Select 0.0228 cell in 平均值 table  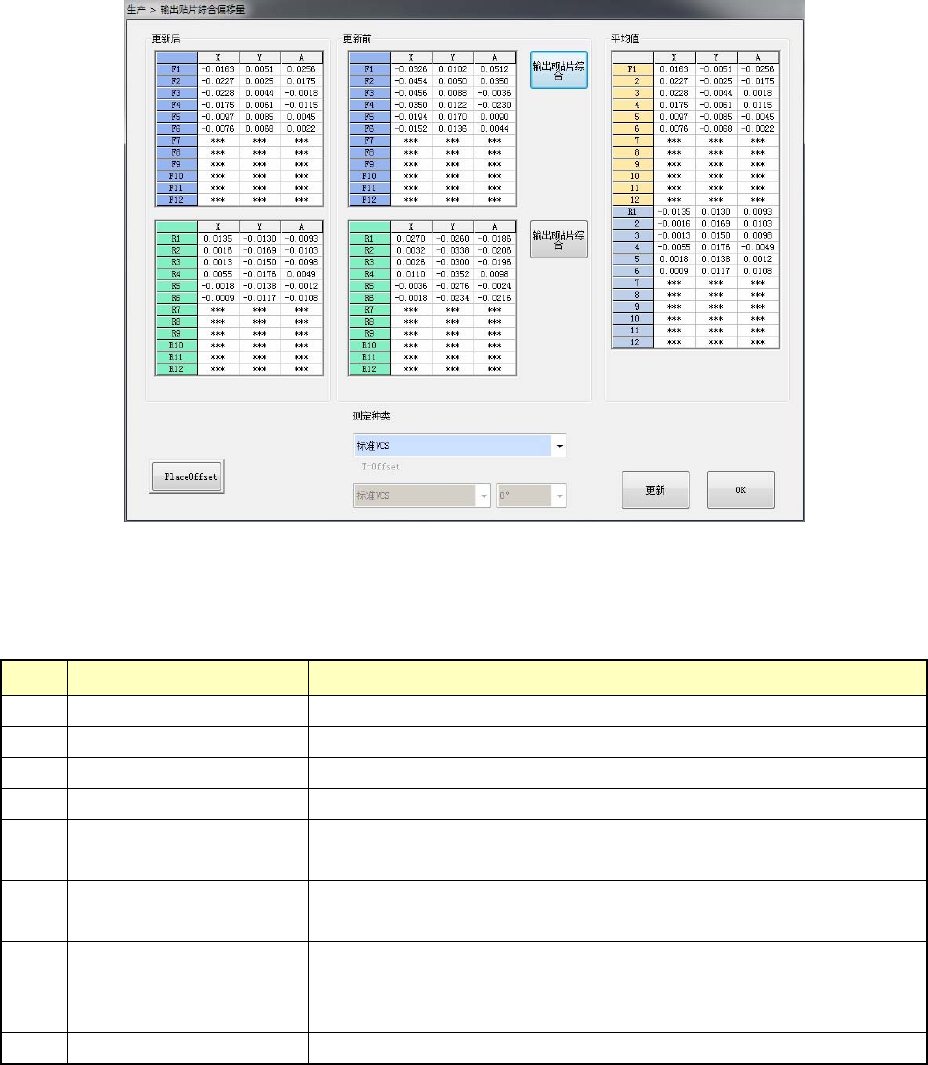pos(675,93)
